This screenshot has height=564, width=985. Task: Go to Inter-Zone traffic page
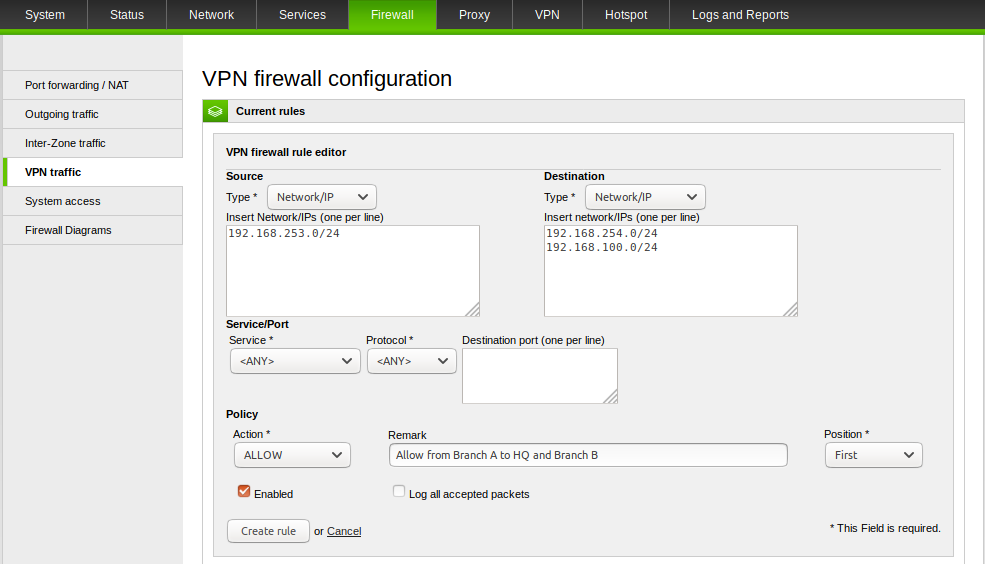click(x=92, y=143)
